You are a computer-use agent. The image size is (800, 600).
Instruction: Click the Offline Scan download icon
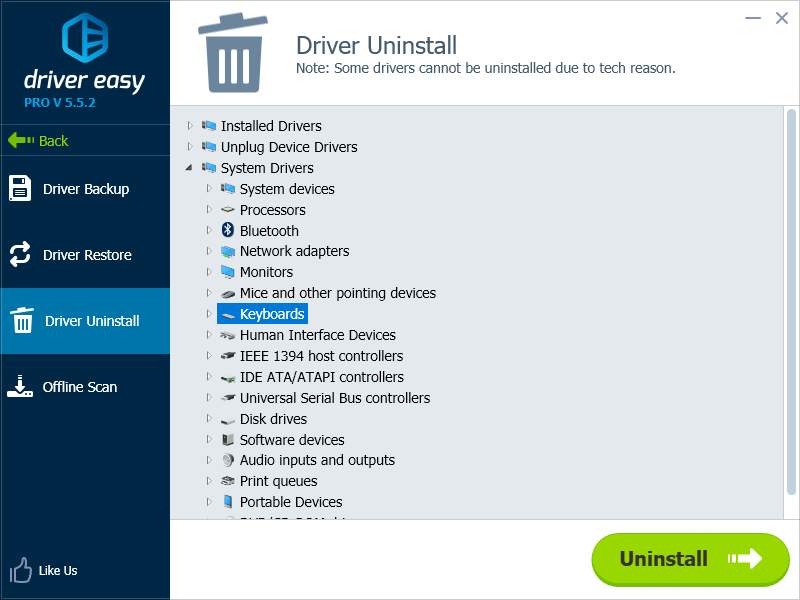23,386
